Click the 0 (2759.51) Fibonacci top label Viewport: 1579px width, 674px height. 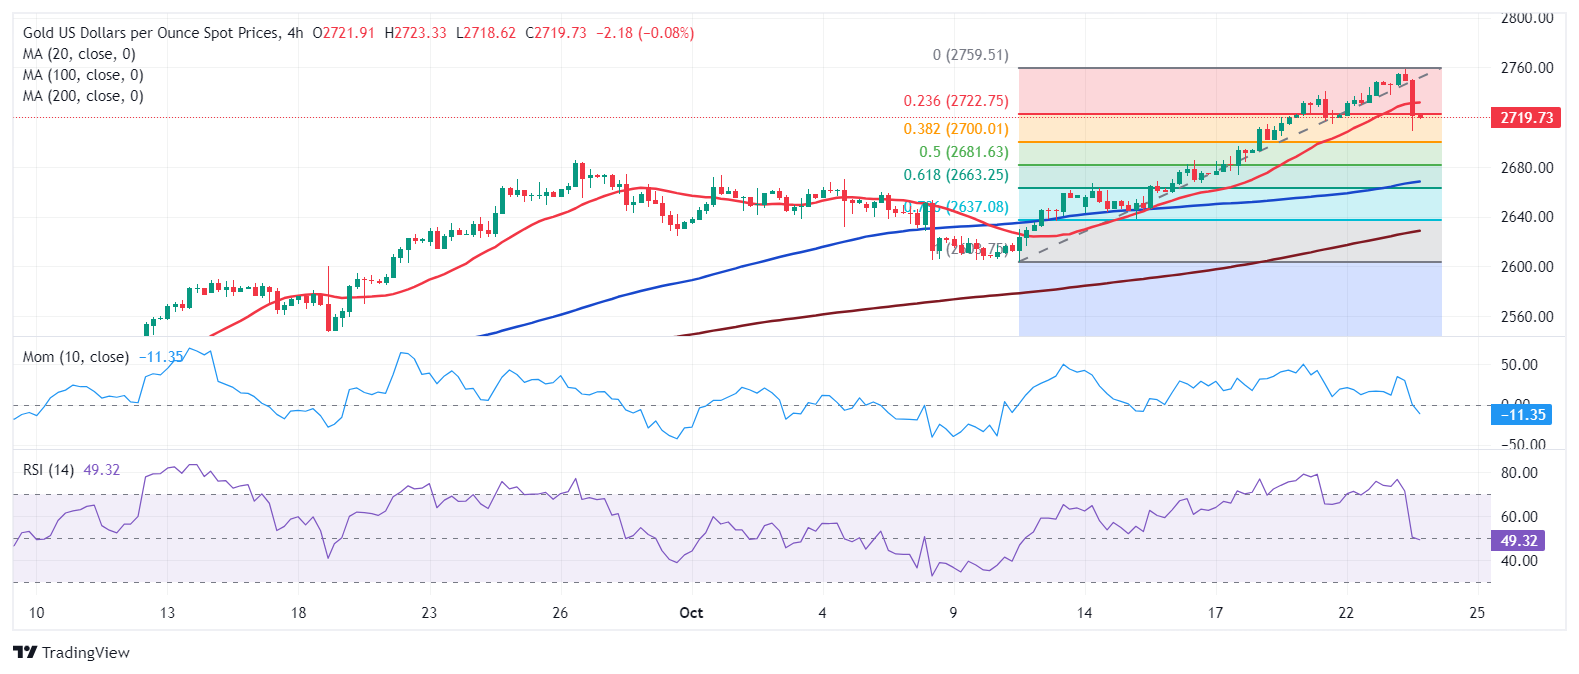[971, 55]
